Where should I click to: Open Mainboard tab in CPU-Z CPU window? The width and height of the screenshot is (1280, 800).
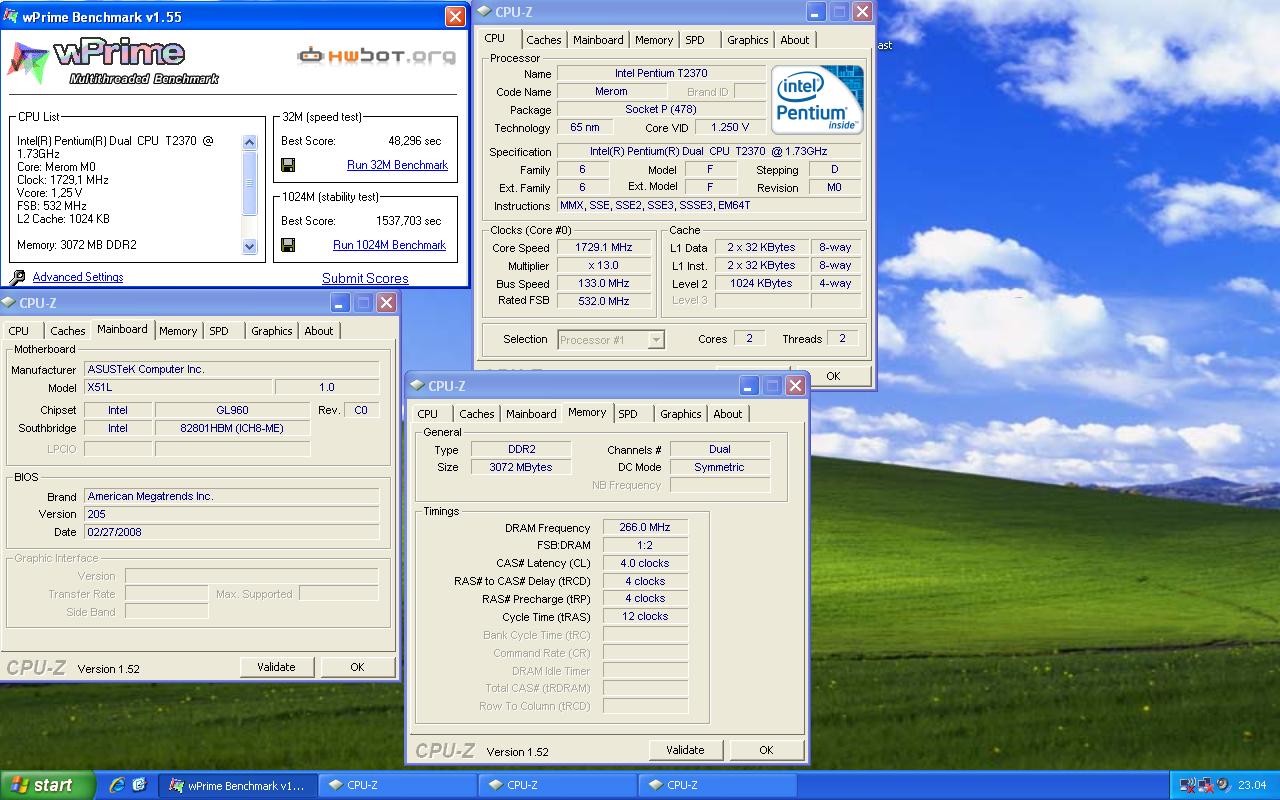point(598,40)
